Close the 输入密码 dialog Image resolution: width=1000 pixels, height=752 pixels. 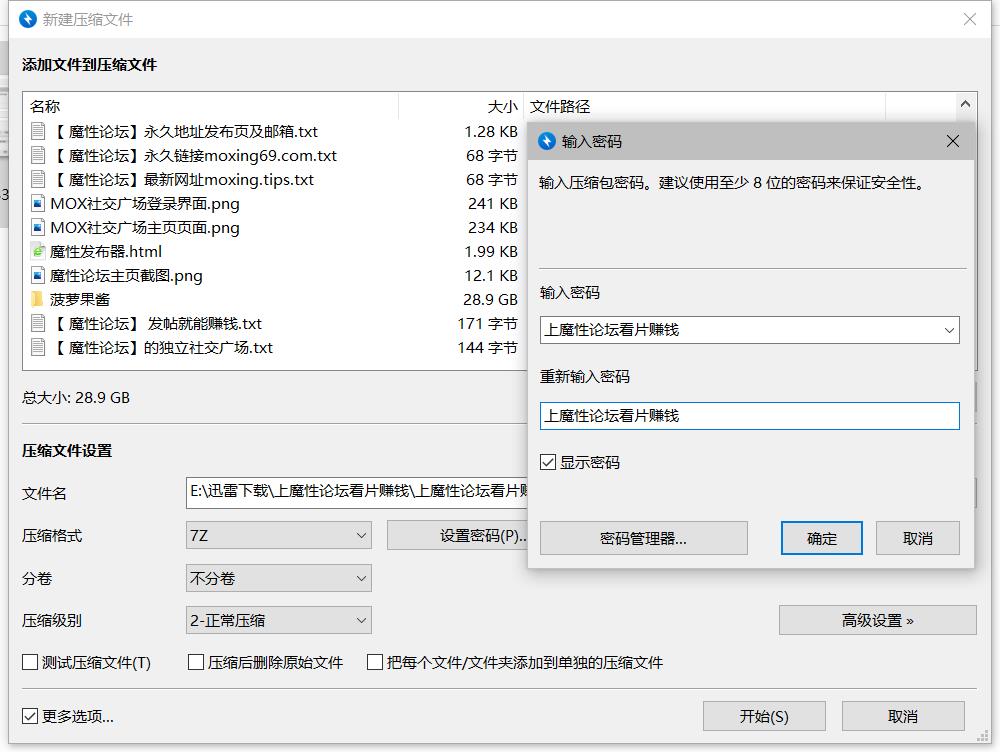coord(953,142)
